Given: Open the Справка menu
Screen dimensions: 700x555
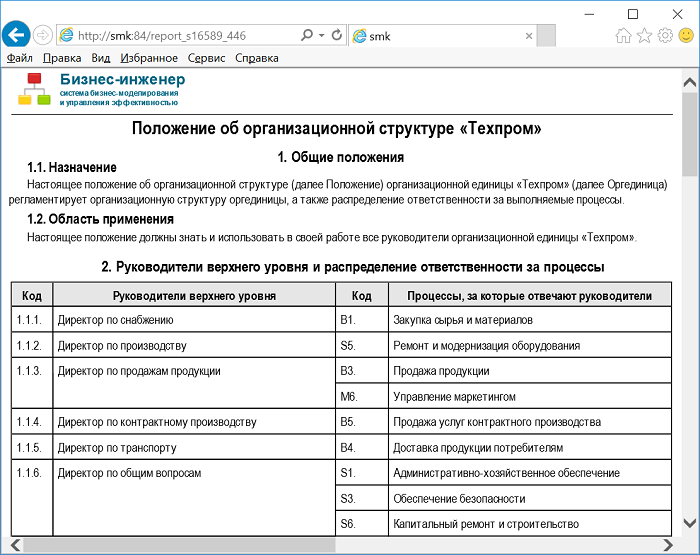Looking at the screenshot, I should pos(257,58).
